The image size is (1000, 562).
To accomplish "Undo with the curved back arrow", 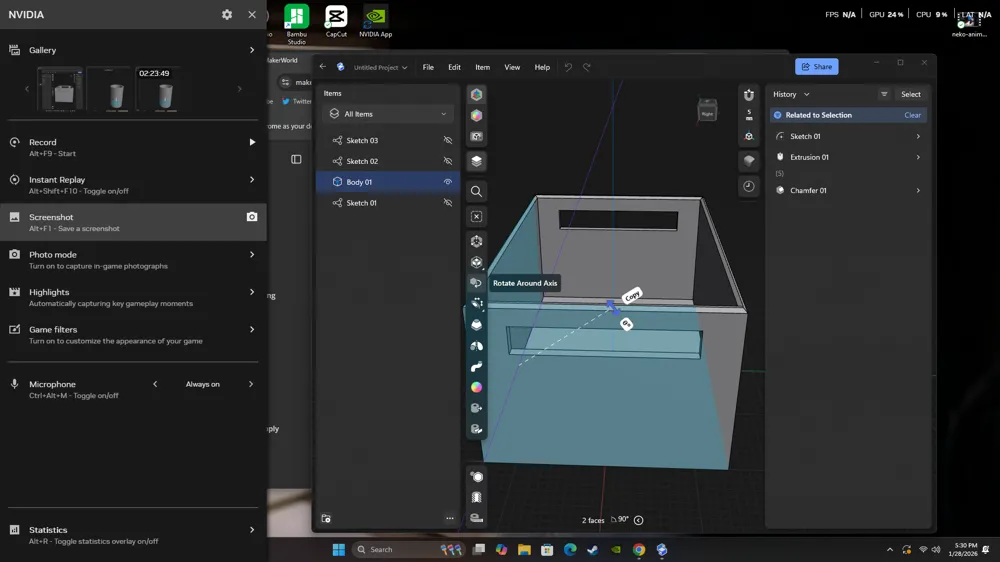I will [x=568, y=67].
